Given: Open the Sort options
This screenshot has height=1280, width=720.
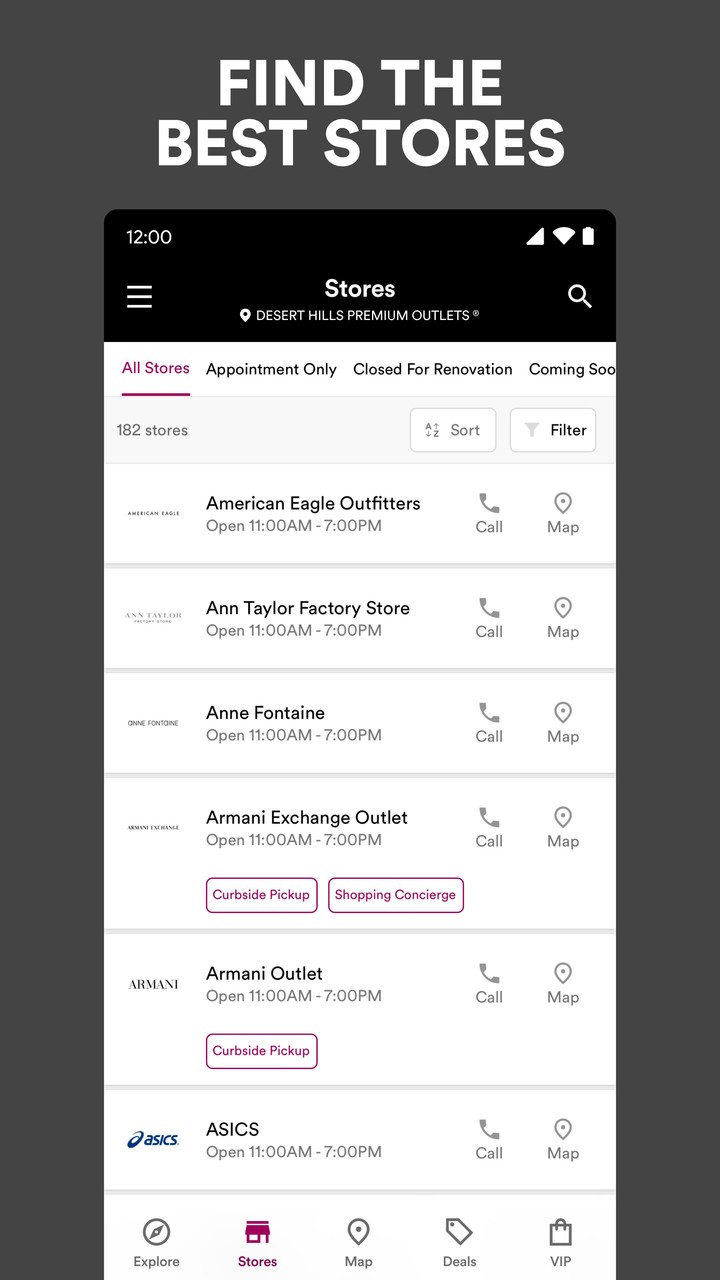Looking at the screenshot, I should pos(452,430).
